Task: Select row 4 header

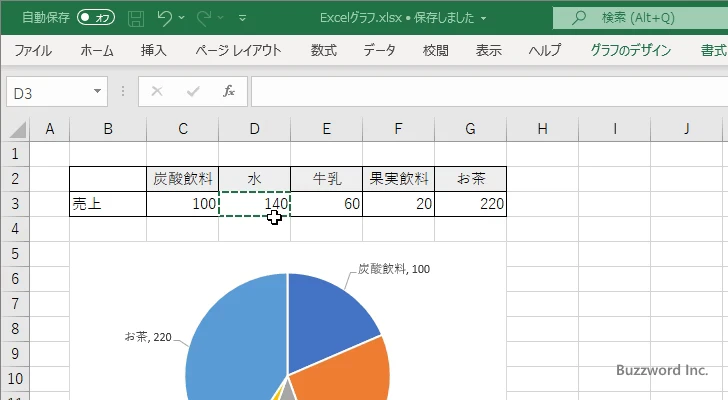Action: (15, 229)
